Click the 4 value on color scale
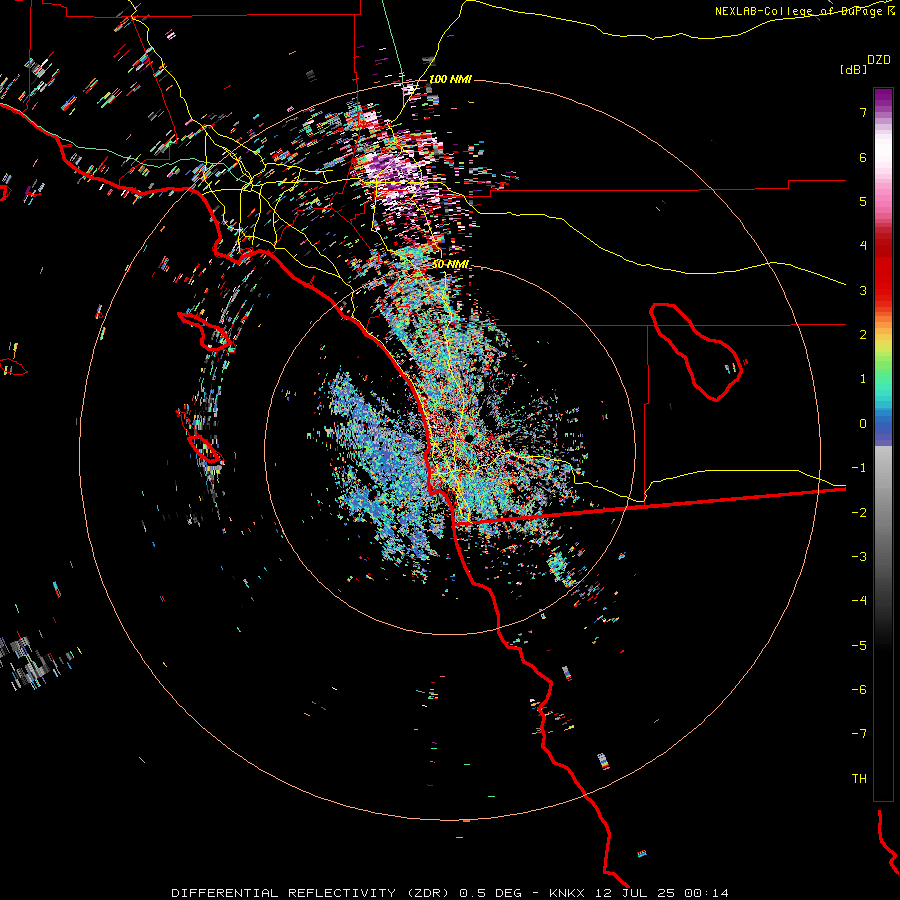Image resolution: width=900 pixels, height=900 pixels. [x=863, y=246]
